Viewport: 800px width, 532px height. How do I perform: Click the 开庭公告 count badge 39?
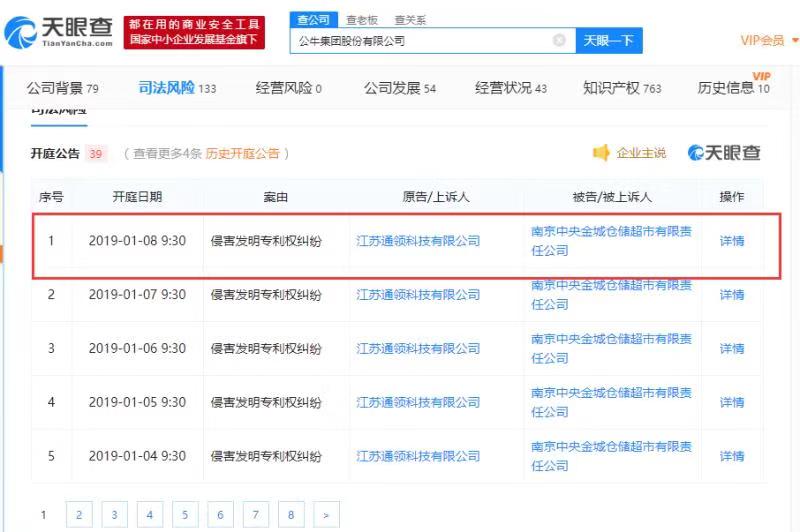click(x=95, y=154)
